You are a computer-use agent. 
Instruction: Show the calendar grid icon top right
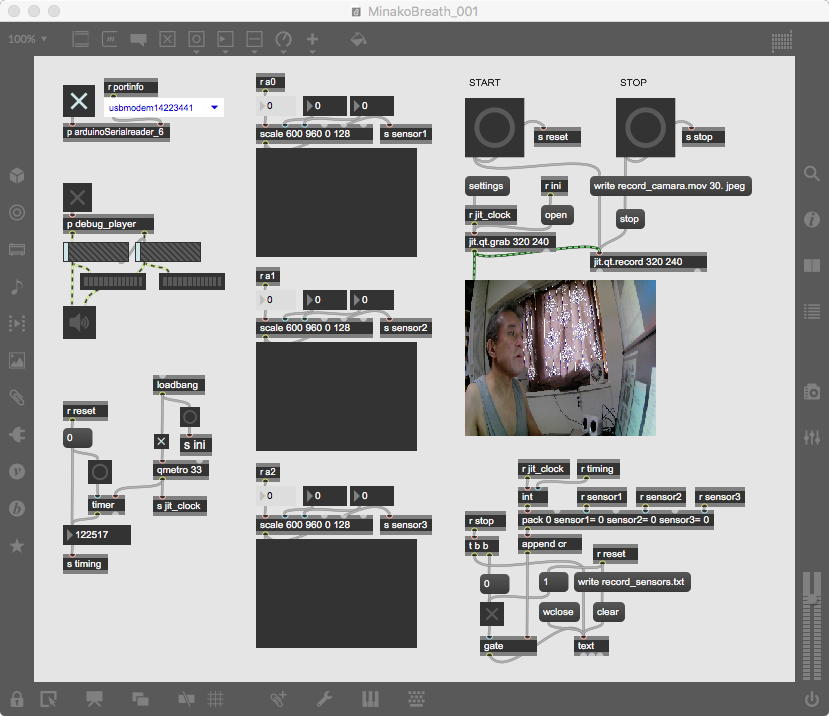pyautogui.click(x=782, y=42)
